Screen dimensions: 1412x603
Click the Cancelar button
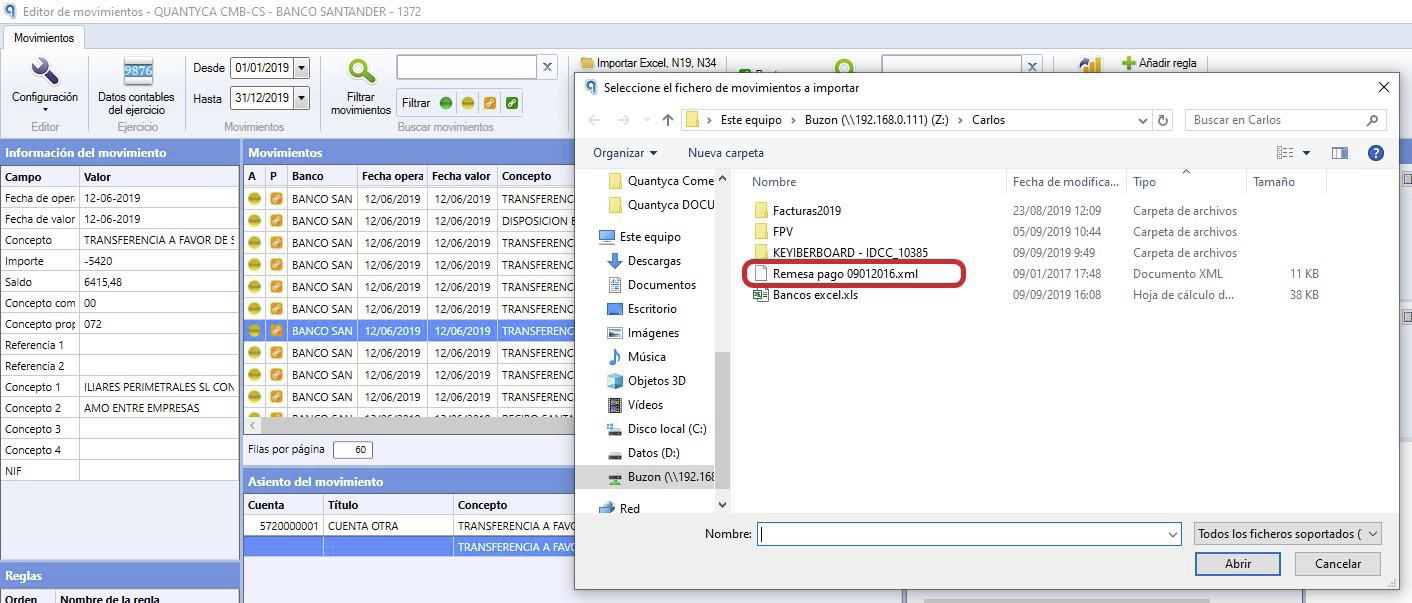point(1338,564)
